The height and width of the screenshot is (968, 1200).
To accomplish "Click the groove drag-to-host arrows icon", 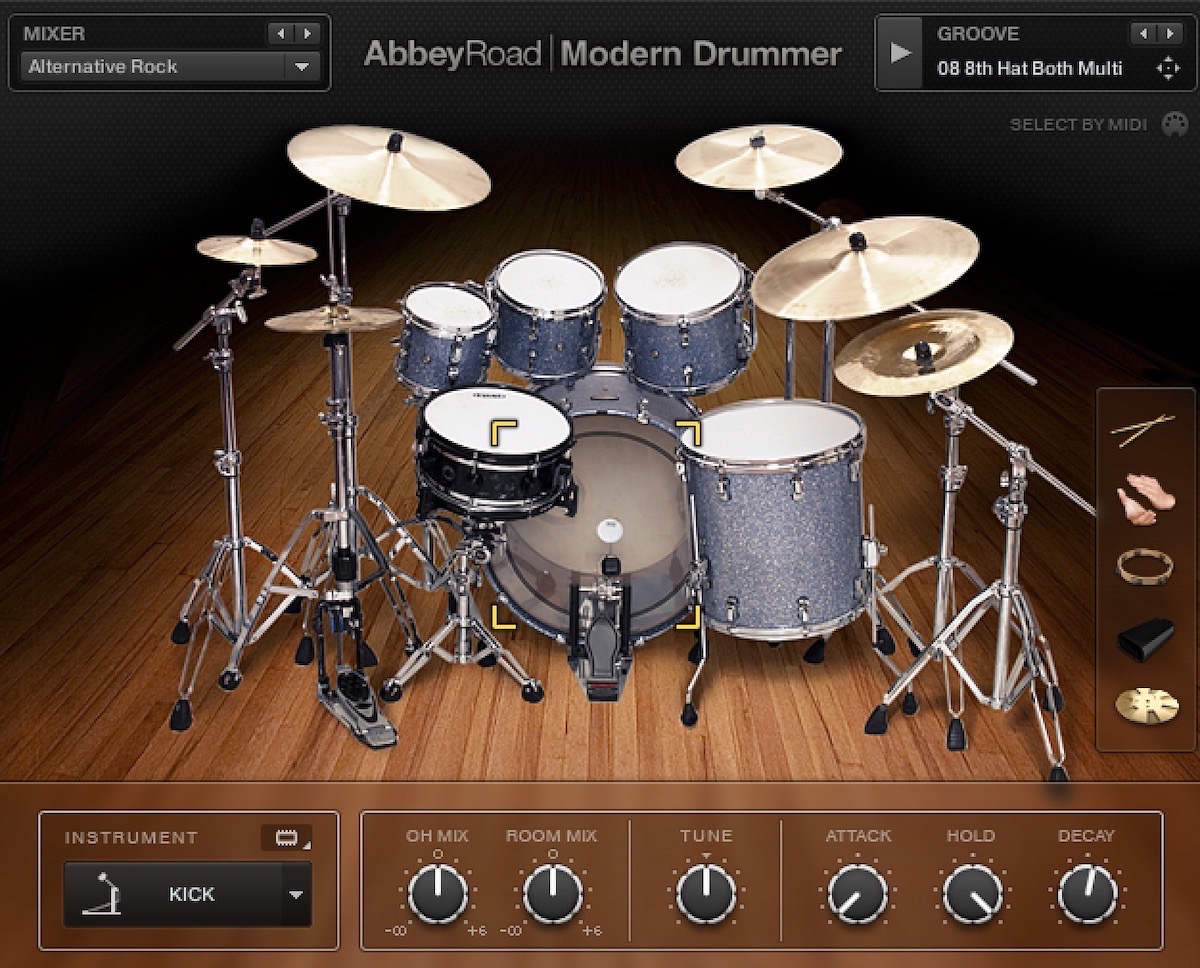I will pyautogui.click(x=1167, y=68).
